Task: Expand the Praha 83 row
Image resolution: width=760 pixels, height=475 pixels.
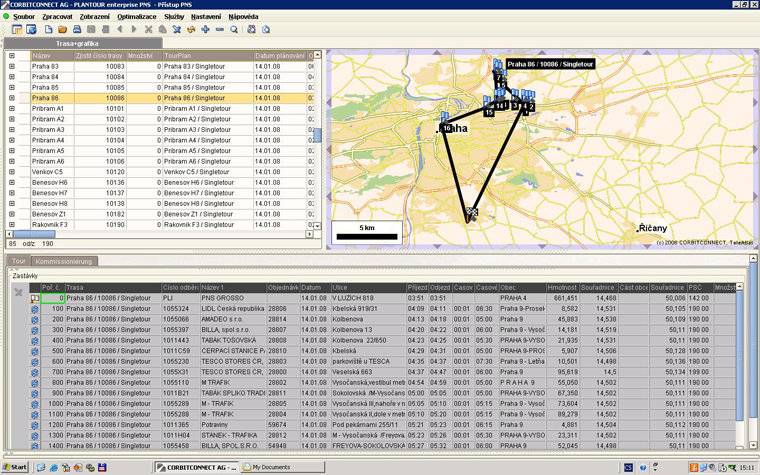Action: coord(12,66)
